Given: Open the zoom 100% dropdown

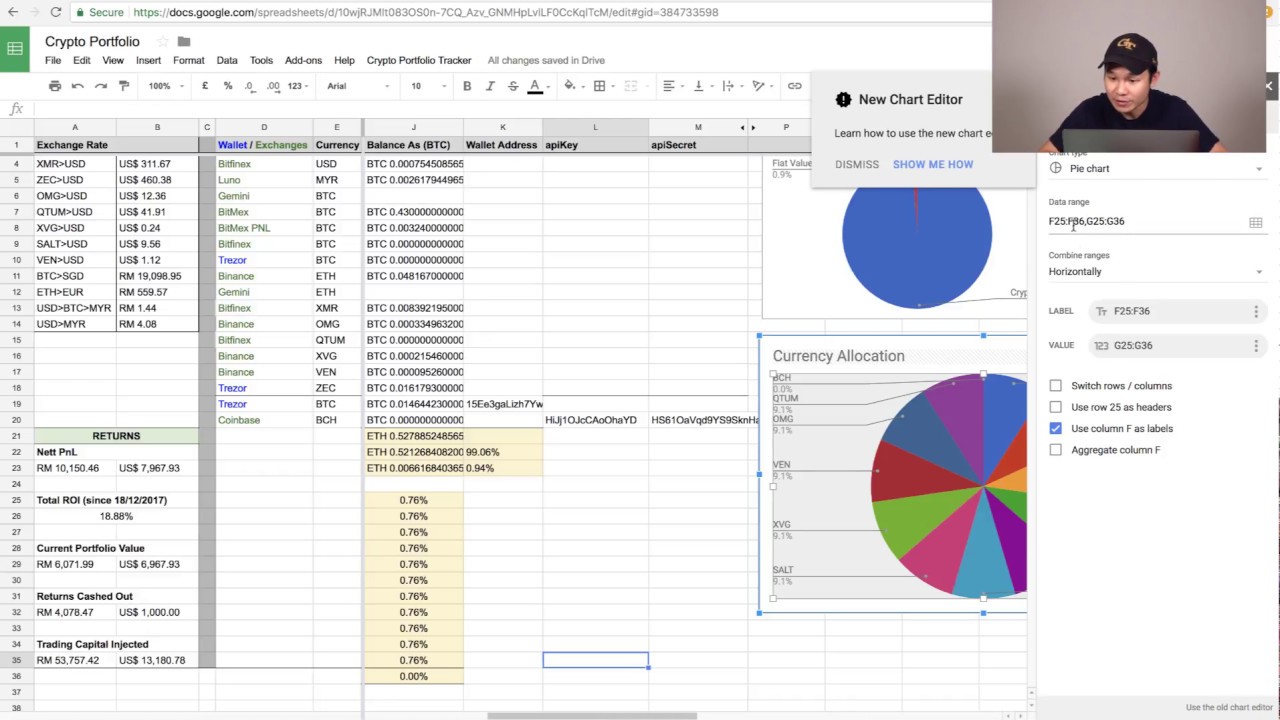Looking at the screenshot, I should pyautogui.click(x=166, y=86).
